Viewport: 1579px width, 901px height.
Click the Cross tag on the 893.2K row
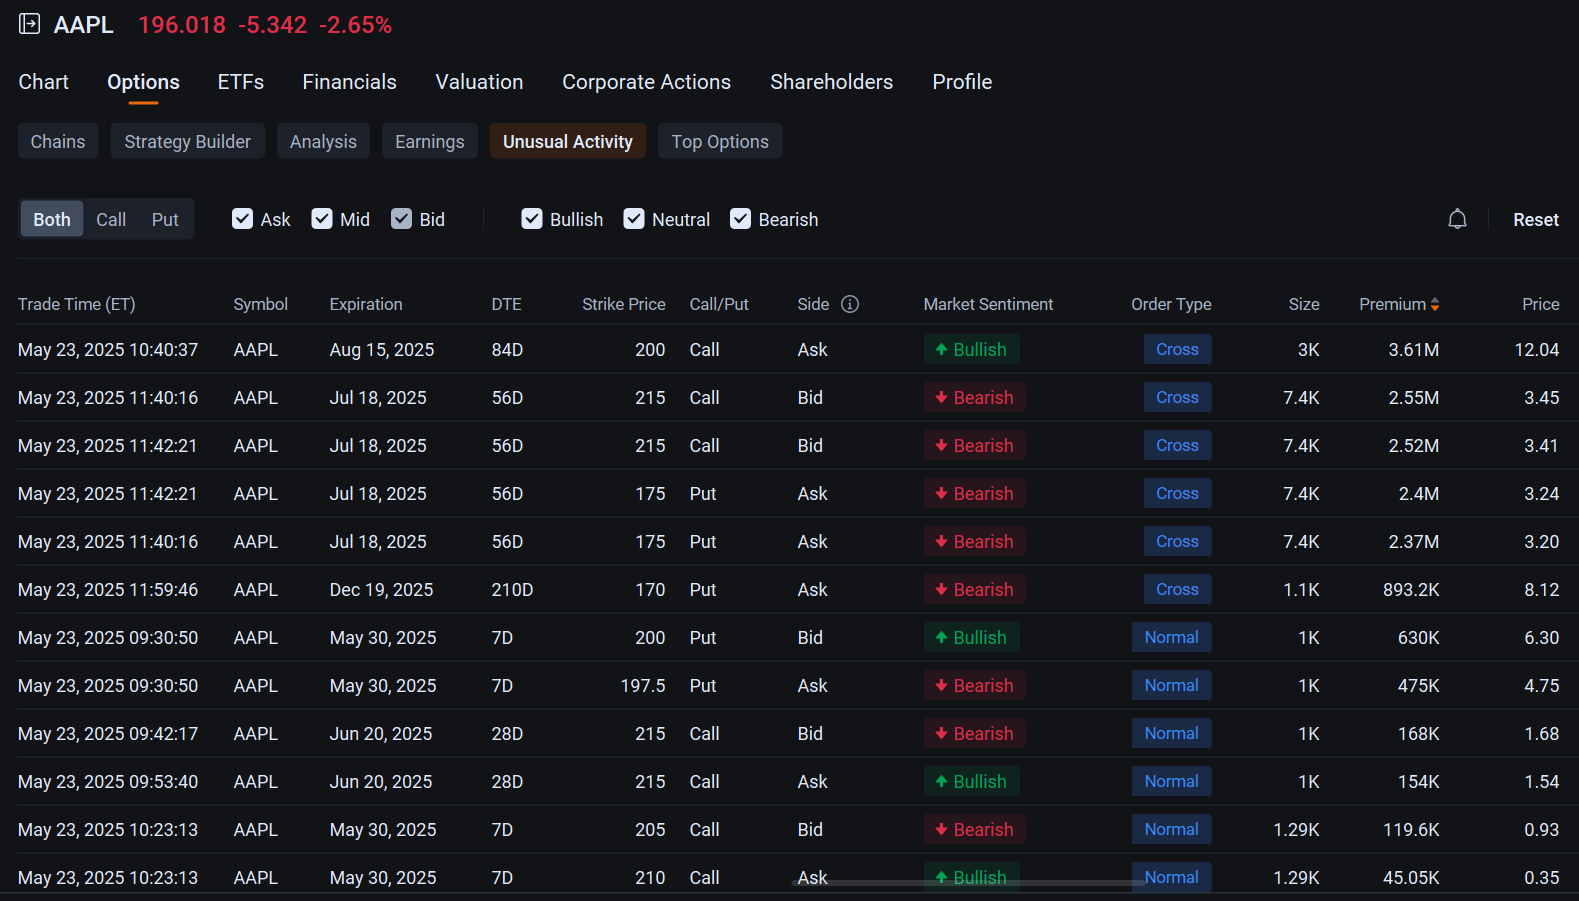[1177, 589]
